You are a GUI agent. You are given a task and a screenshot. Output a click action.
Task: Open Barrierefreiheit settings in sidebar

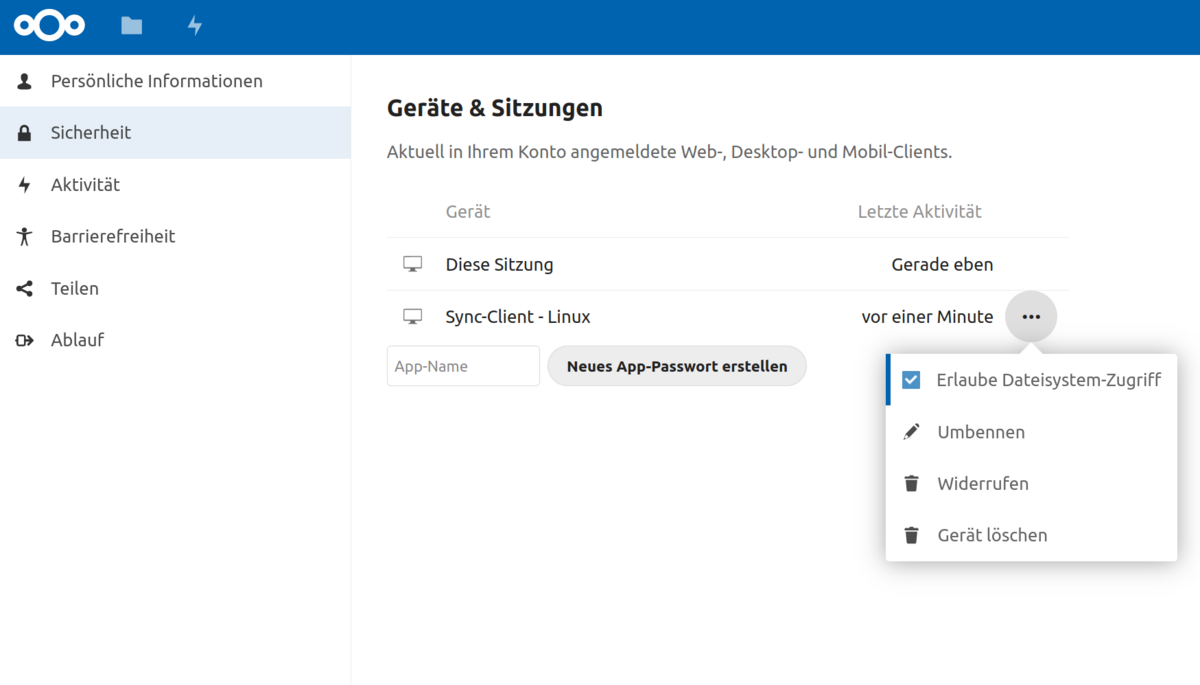(113, 237)
